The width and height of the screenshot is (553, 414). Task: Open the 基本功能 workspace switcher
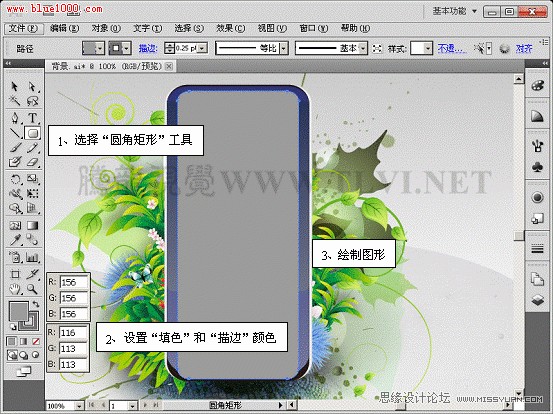(455, 11)
